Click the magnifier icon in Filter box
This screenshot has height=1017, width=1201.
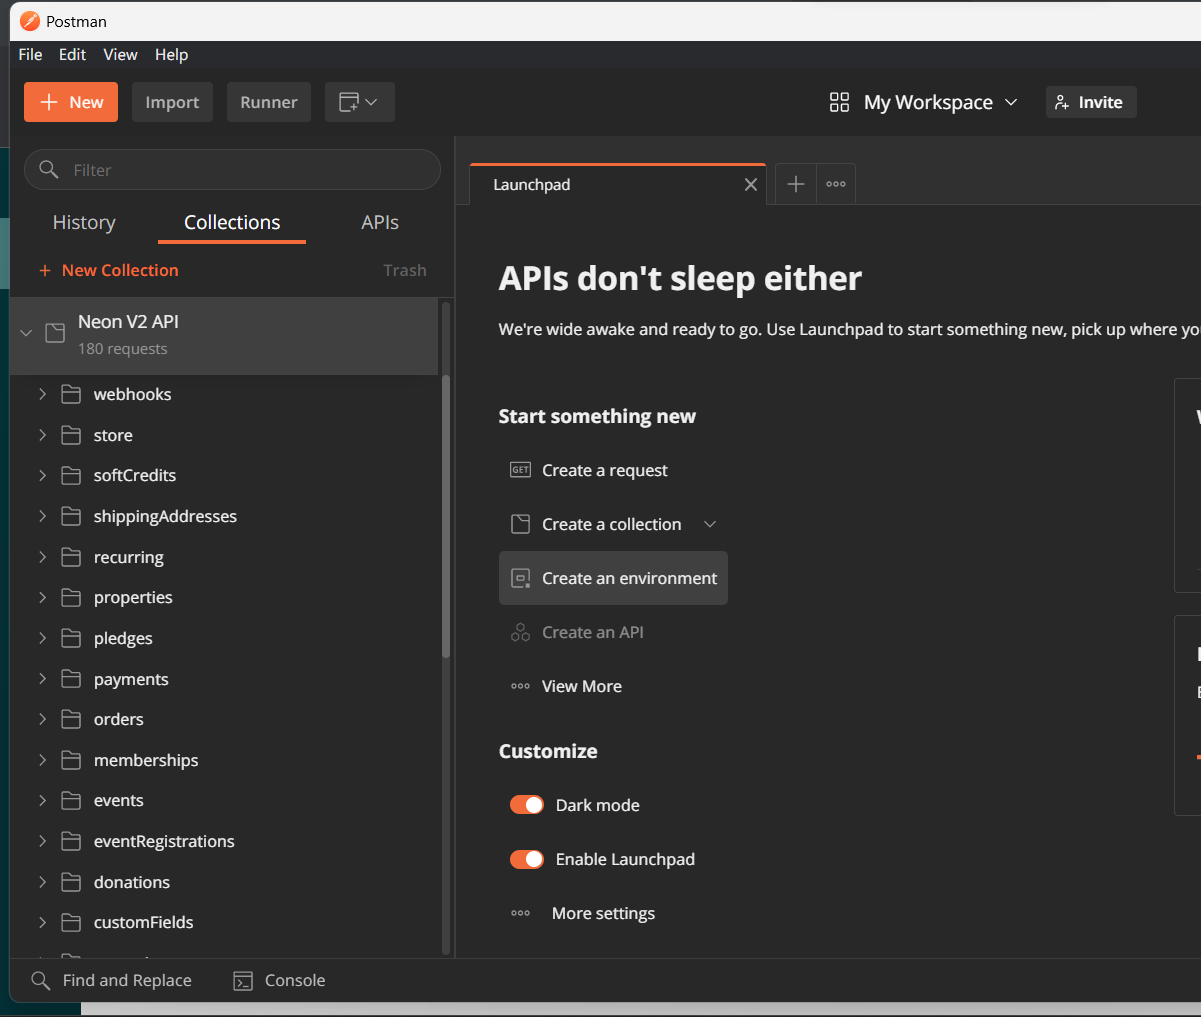click(48, 169)
